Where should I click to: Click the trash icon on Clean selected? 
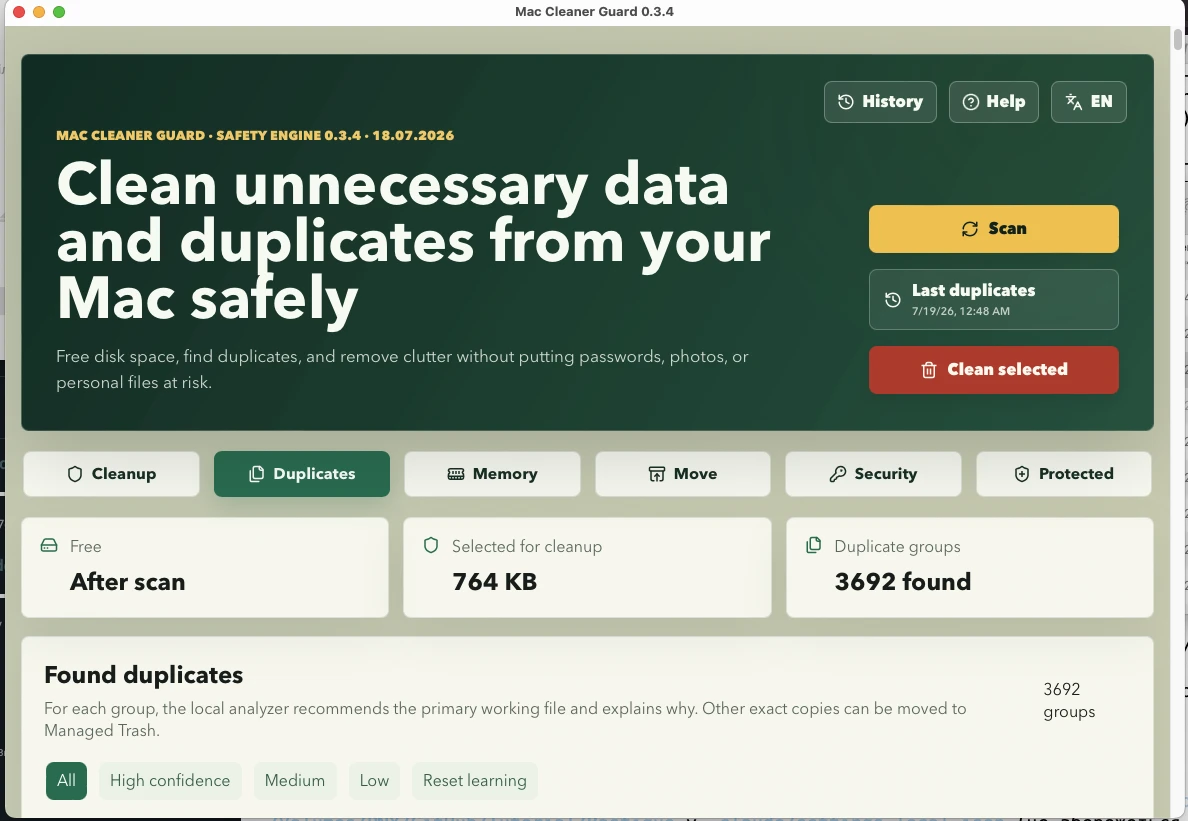(x=929, y=370)
